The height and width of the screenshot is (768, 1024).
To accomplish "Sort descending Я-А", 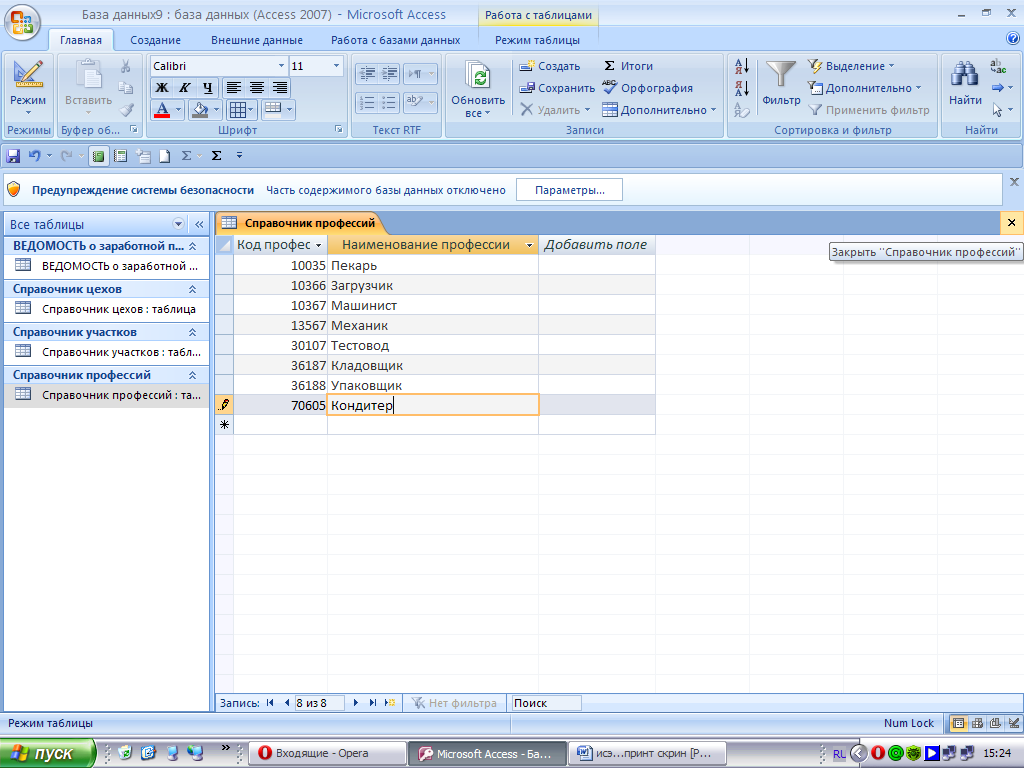I will [742, 88].
